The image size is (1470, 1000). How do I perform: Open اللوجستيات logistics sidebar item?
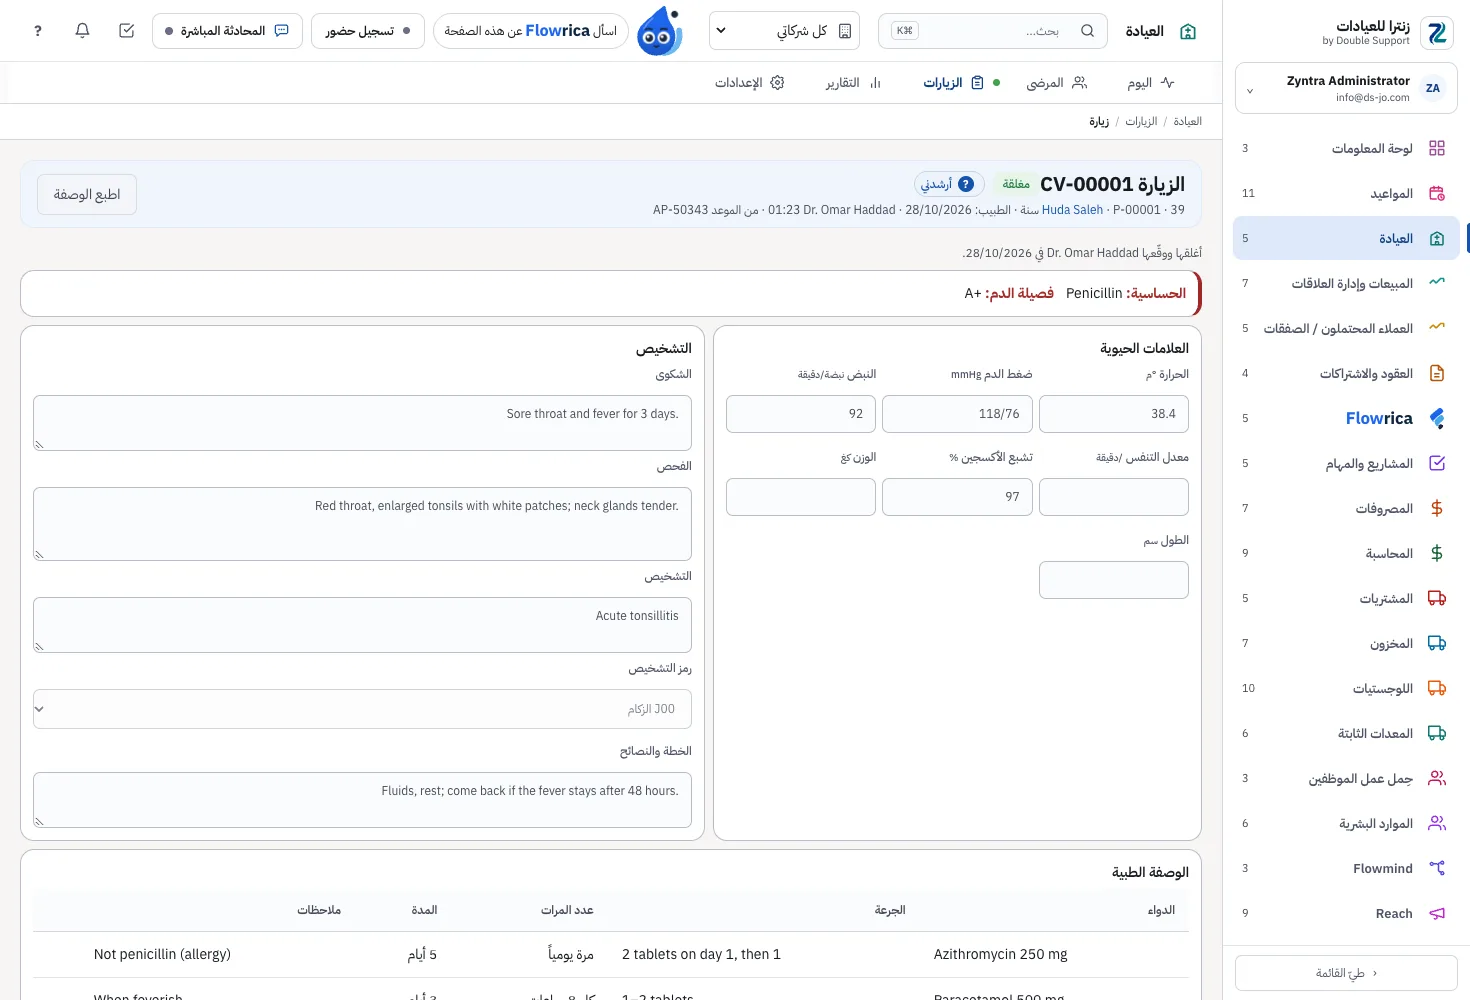[1346, 688]
